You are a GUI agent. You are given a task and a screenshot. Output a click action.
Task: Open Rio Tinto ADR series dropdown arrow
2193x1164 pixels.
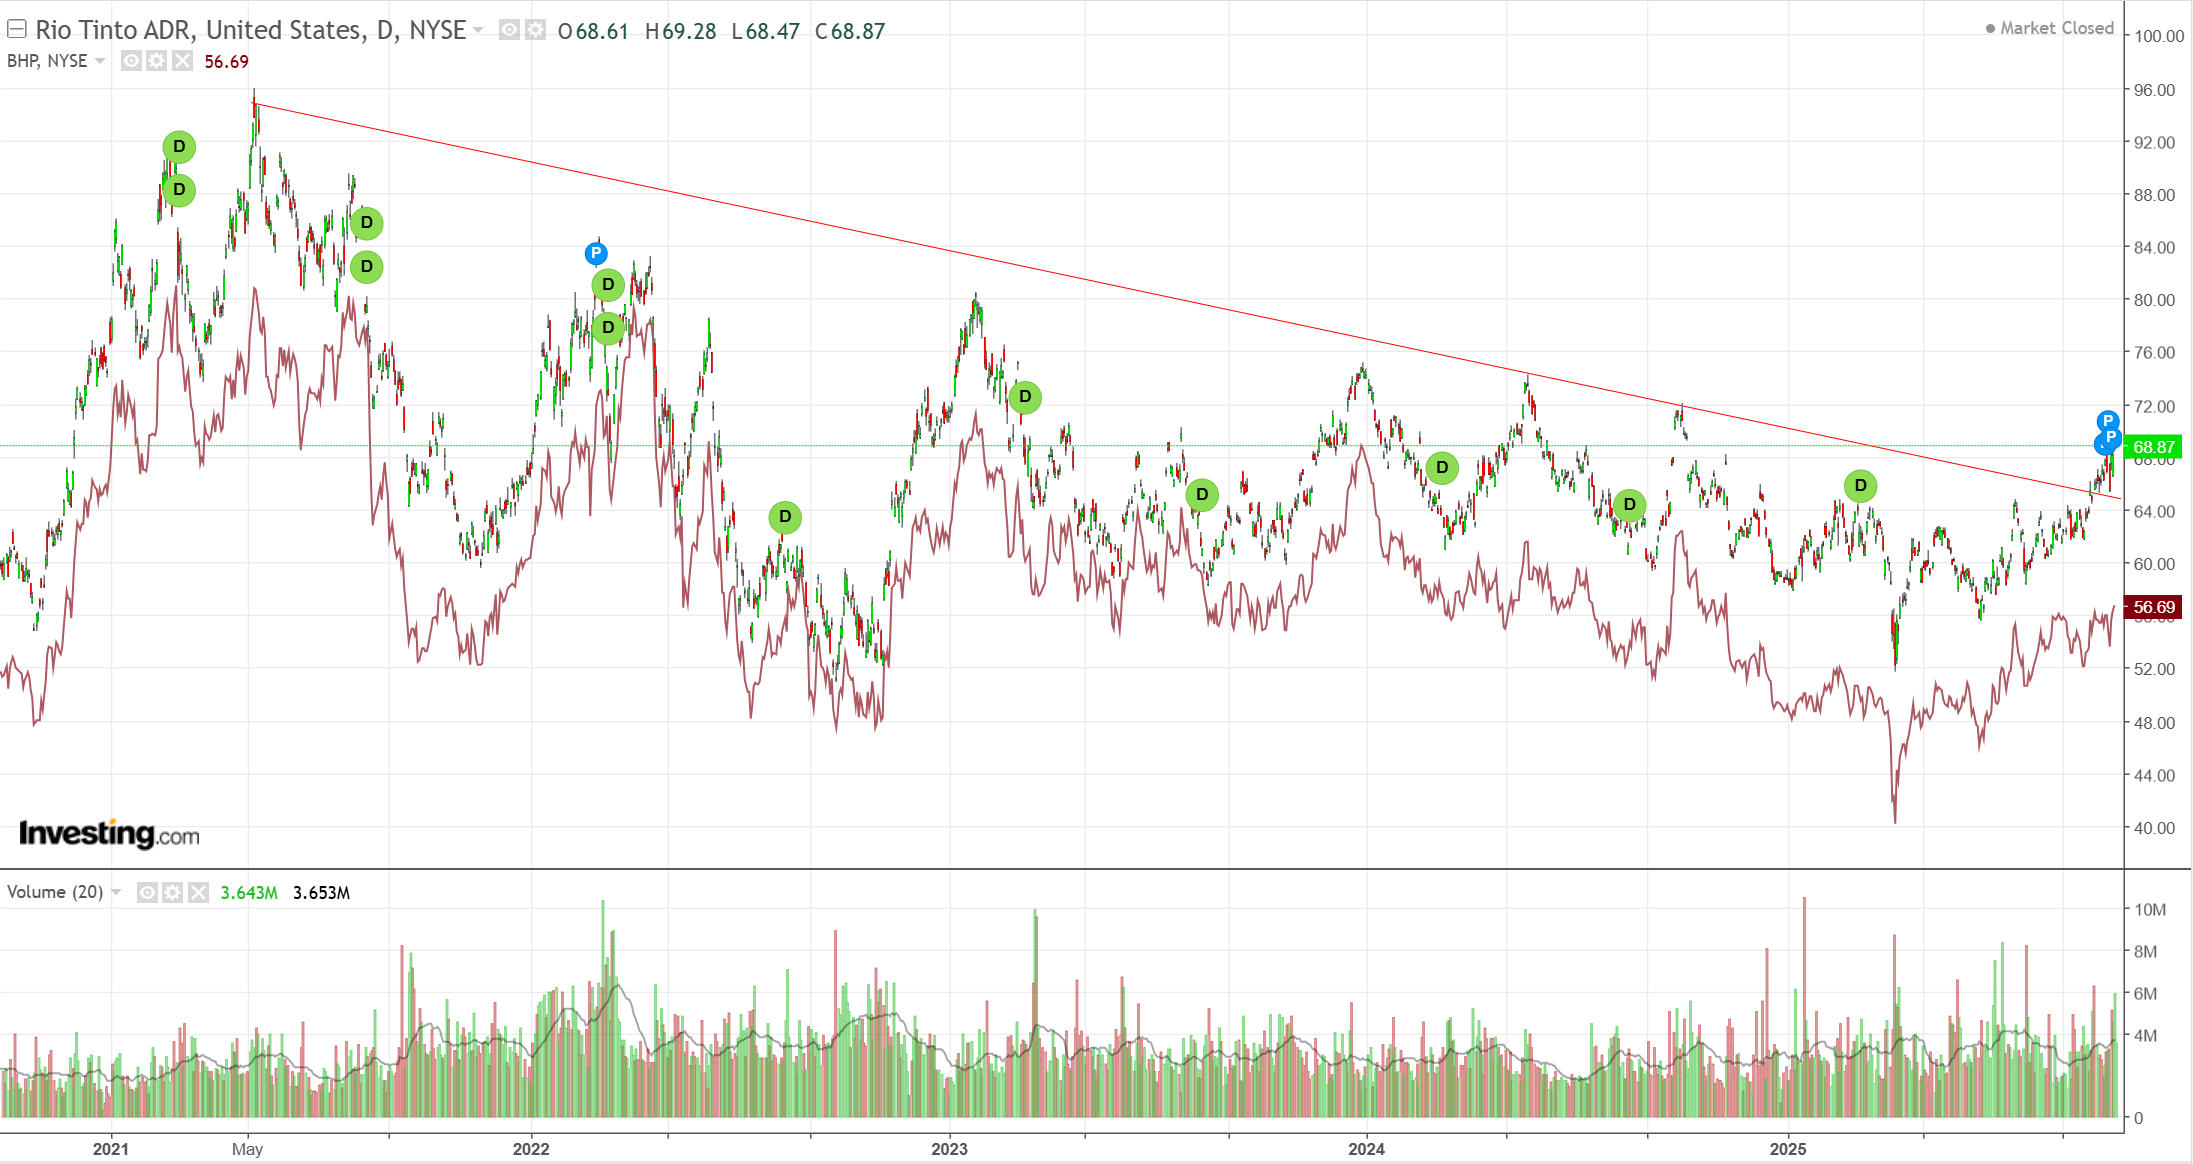[x=478, y=30]
